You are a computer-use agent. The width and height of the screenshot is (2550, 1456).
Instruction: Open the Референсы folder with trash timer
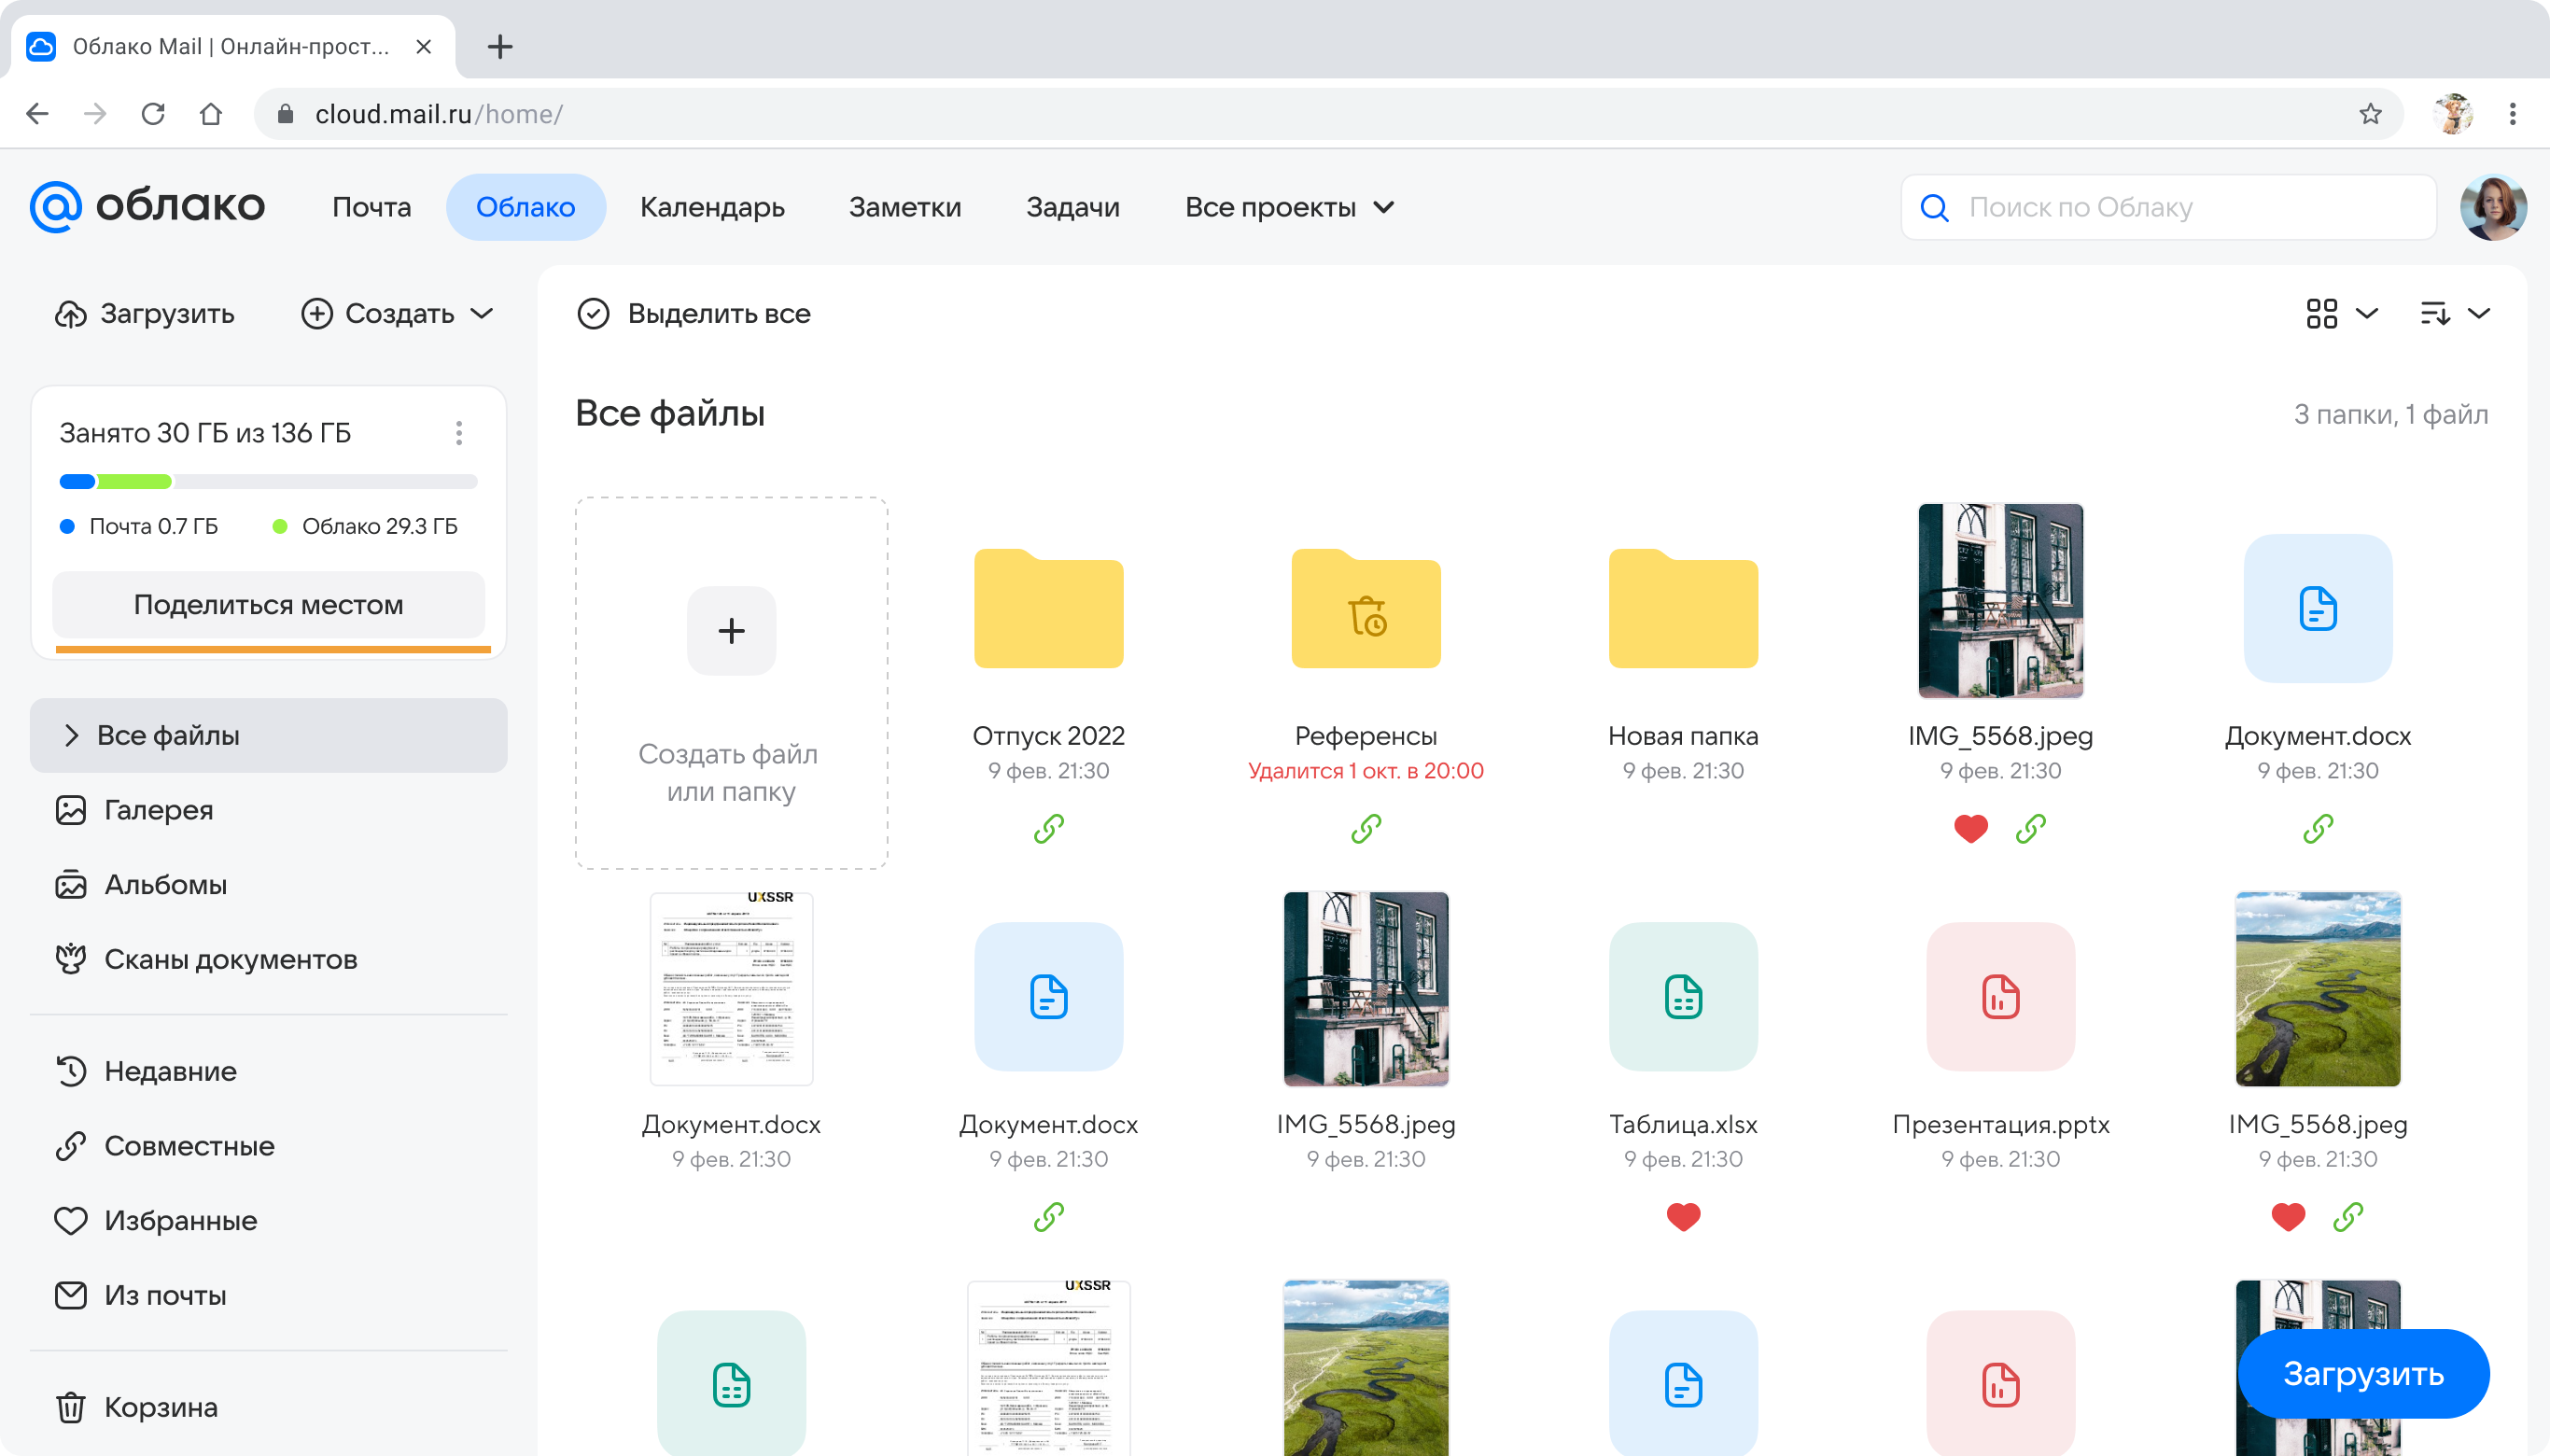pos(1366,608)
